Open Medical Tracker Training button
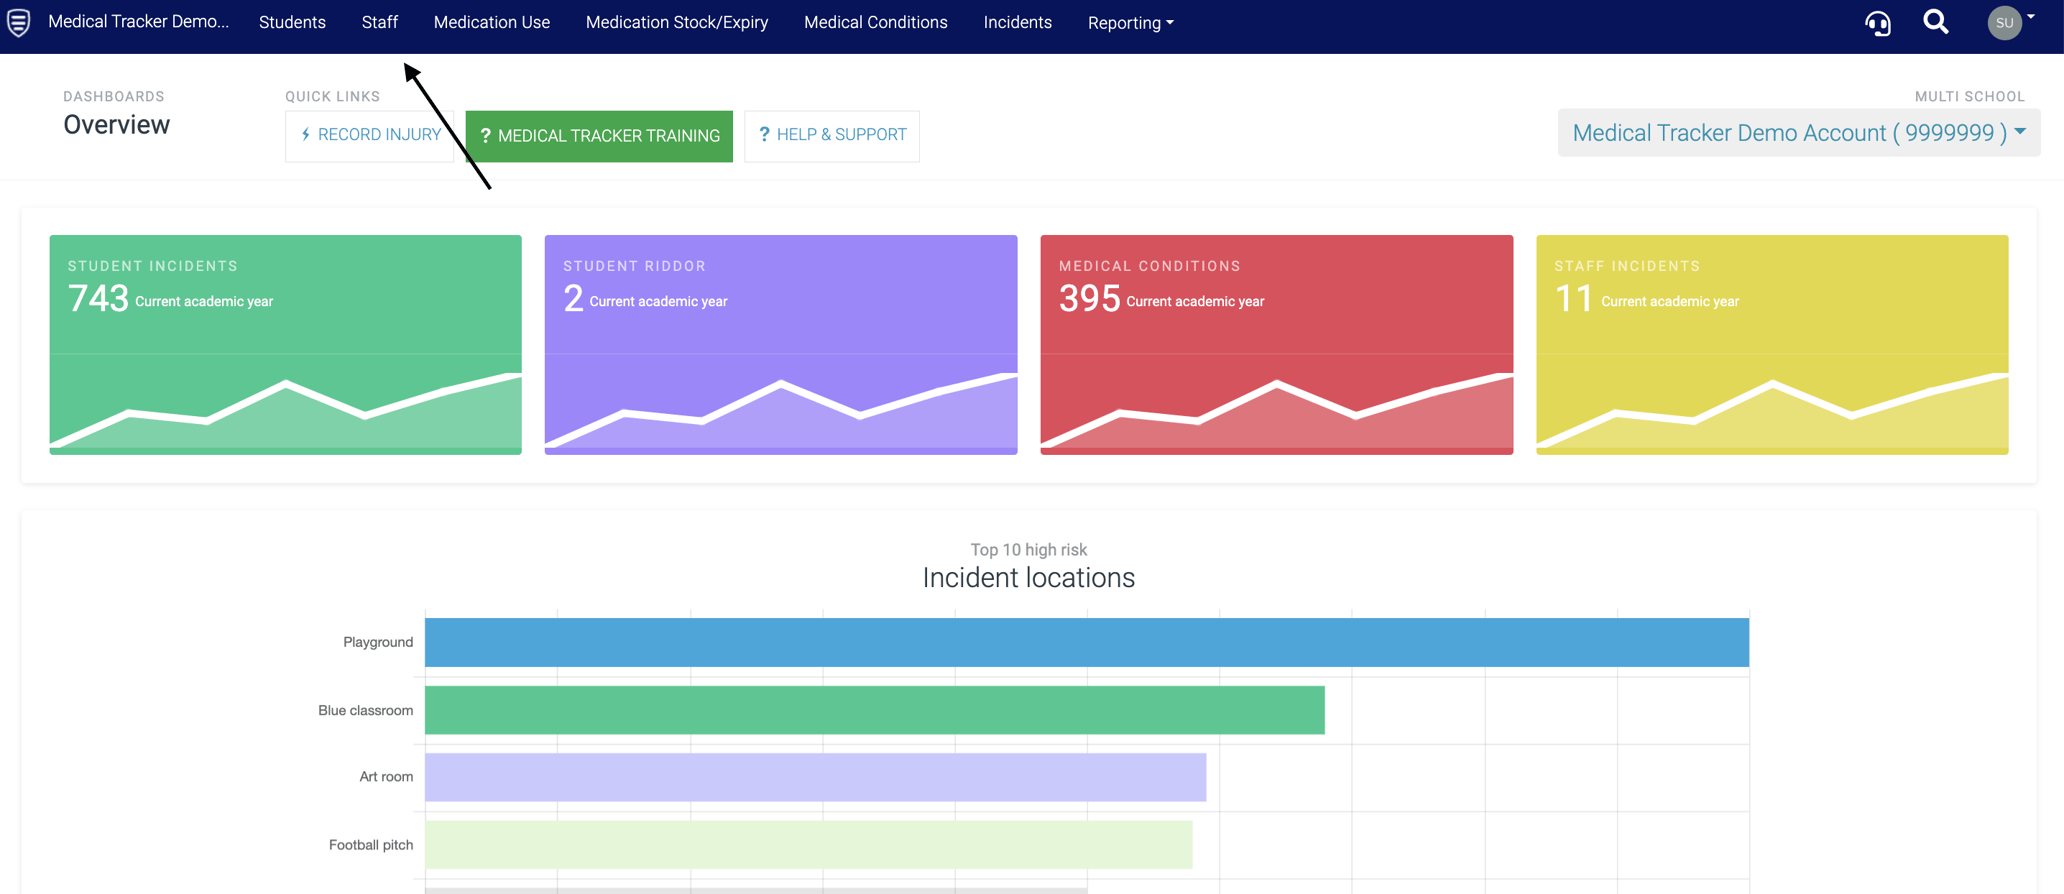Viewport: 2064px width, 894px height. tap(599, 135)
